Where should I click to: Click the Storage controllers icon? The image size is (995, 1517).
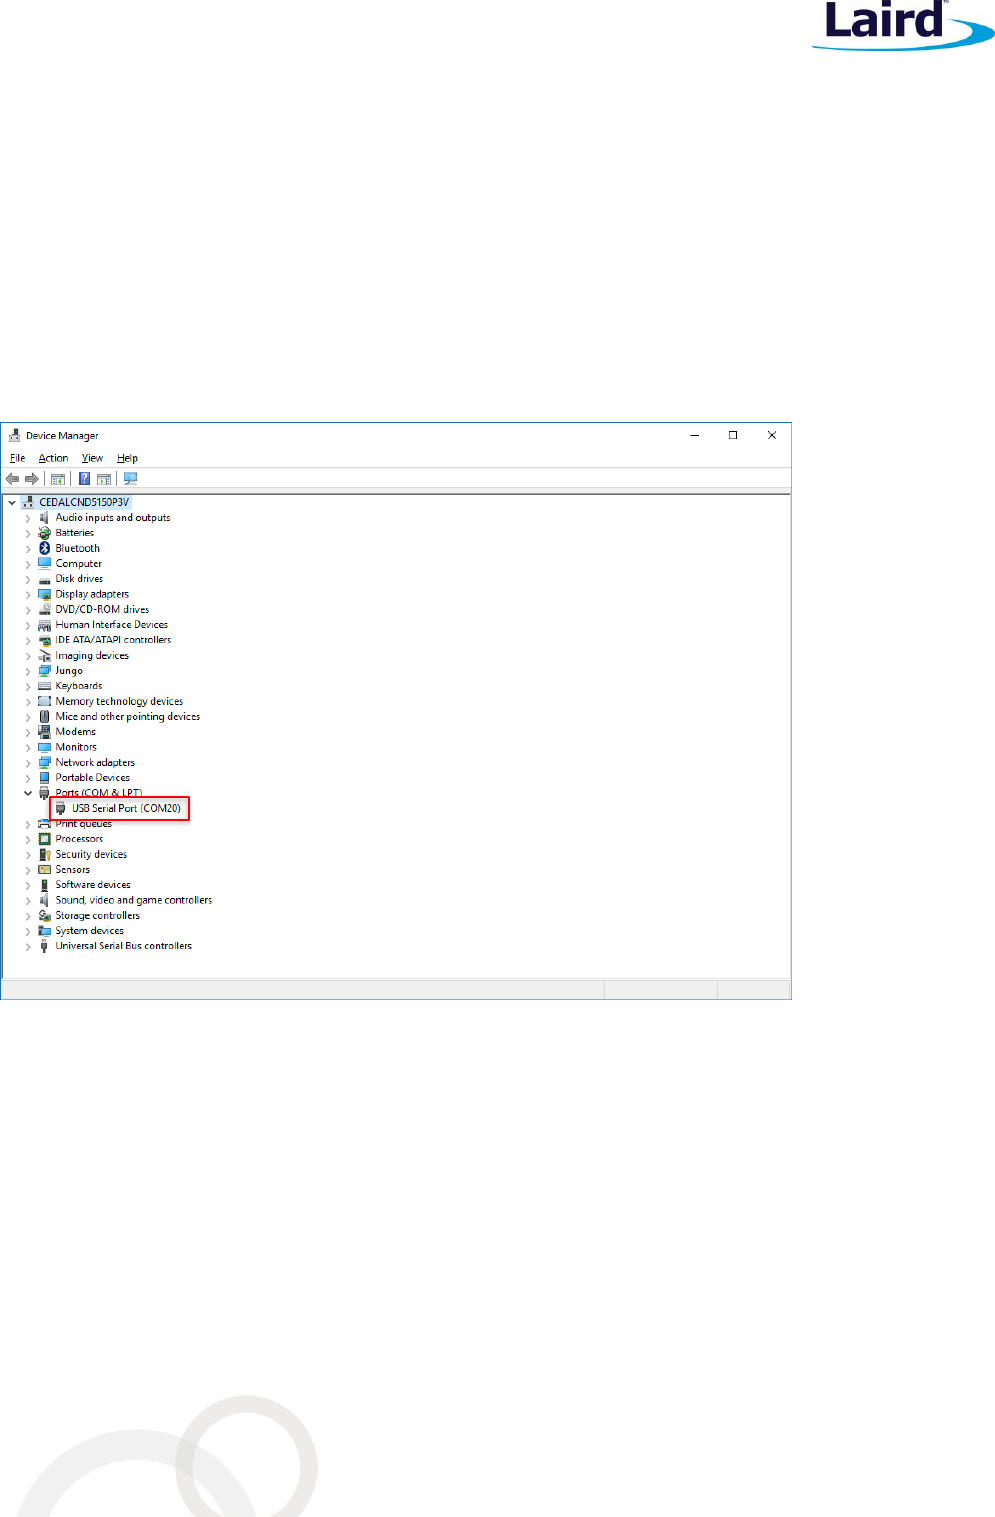coord(44,916)
